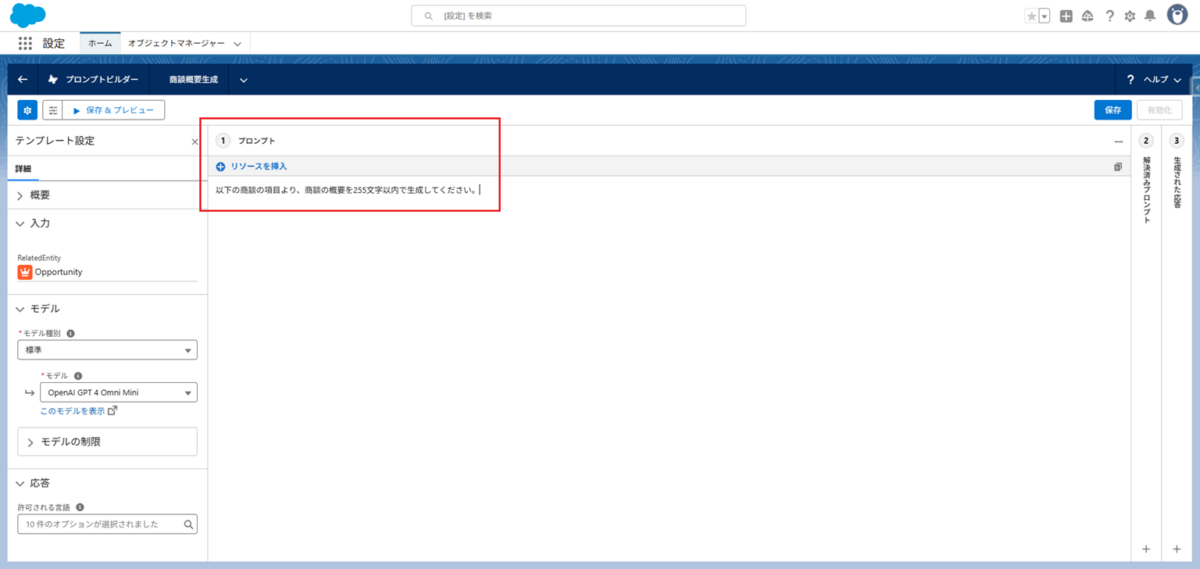Viewport: 1200px width, 569px height.
Task: Click the sliders configuration icon button
Action: tap(52, 110)
